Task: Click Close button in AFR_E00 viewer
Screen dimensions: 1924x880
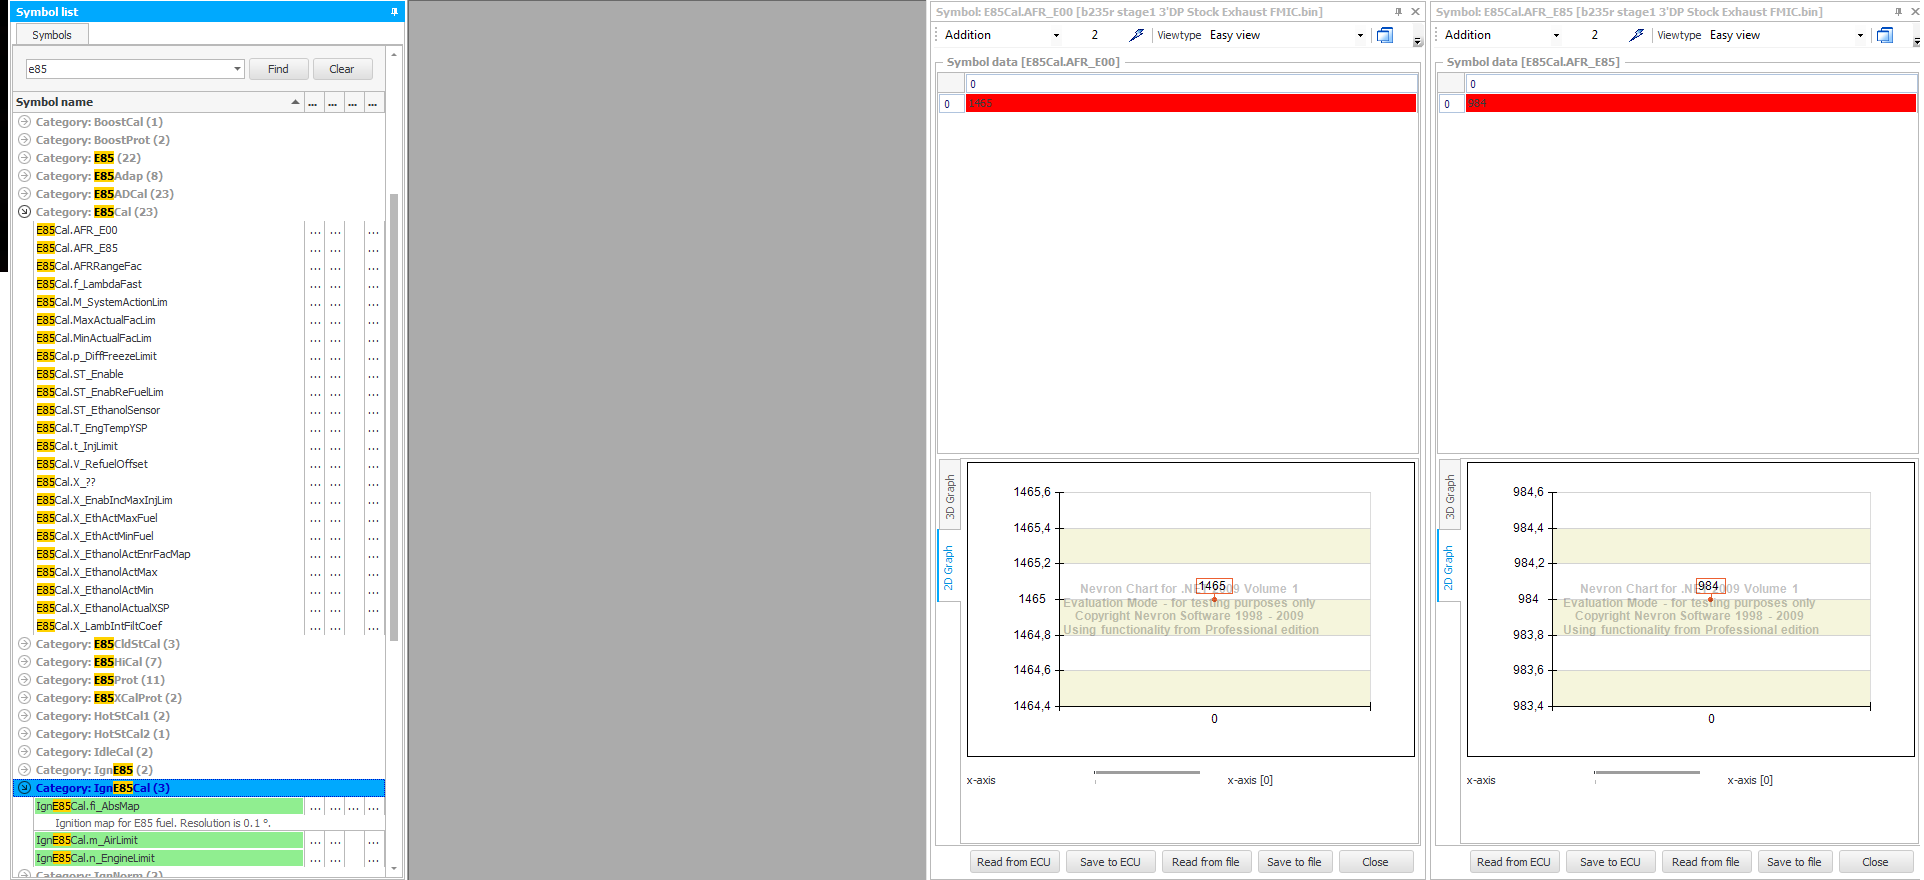Action: coord(1375,862)
